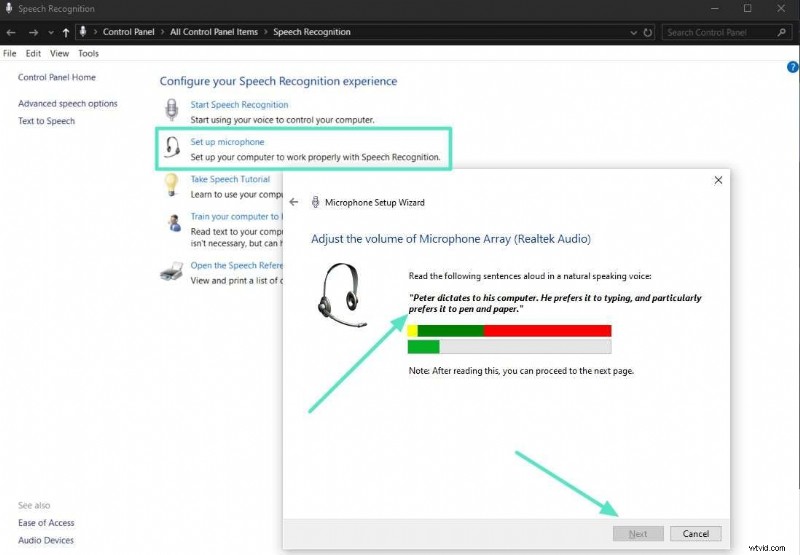Image resolution: width=800 pixels, height=555 pixels.
Task: Open the Advanced speech options link
Action: point(67,104)
